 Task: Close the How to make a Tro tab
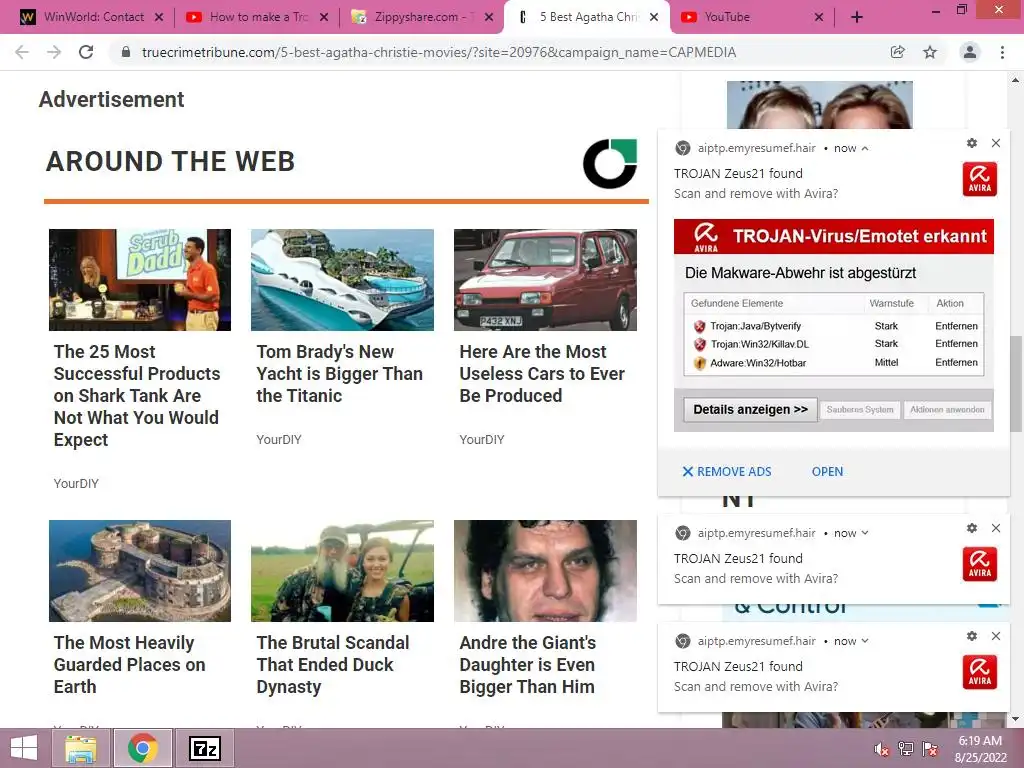click(324, 18)
